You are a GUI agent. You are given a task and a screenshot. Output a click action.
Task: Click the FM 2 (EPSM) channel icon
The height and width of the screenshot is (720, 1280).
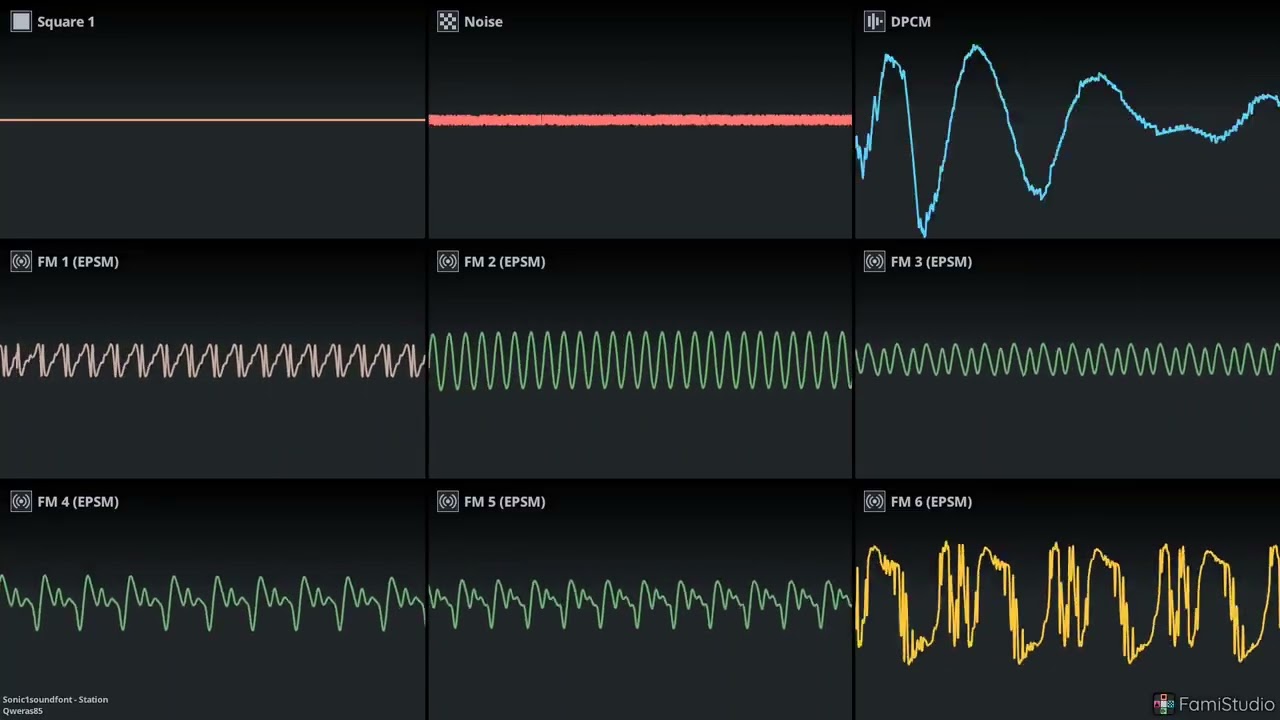(x=448, y=261)
